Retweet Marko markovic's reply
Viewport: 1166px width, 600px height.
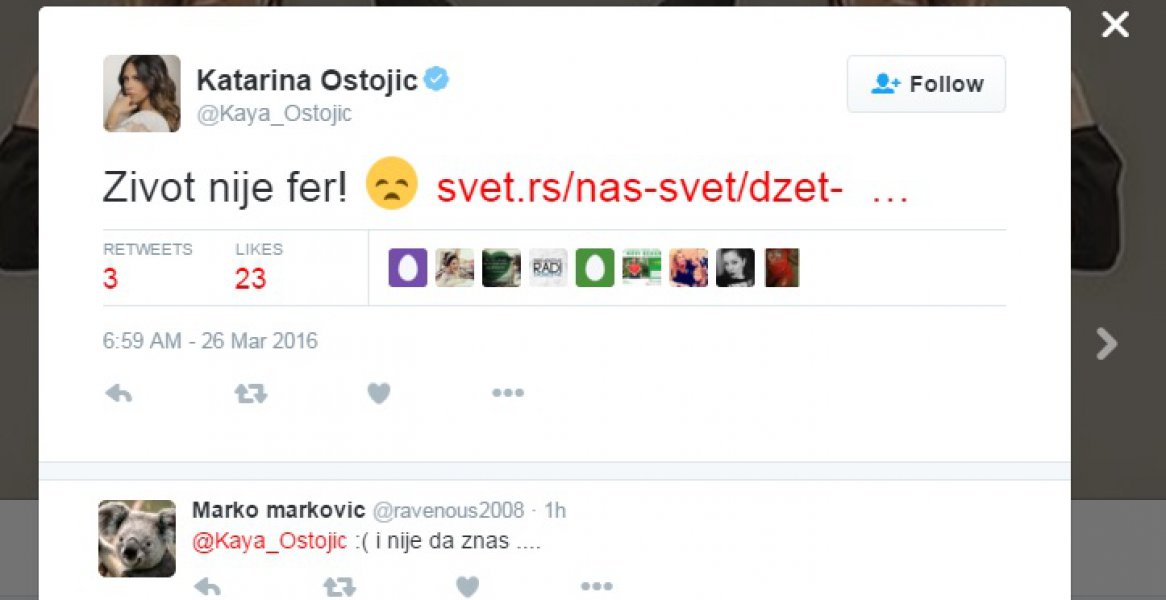[339, 586]
